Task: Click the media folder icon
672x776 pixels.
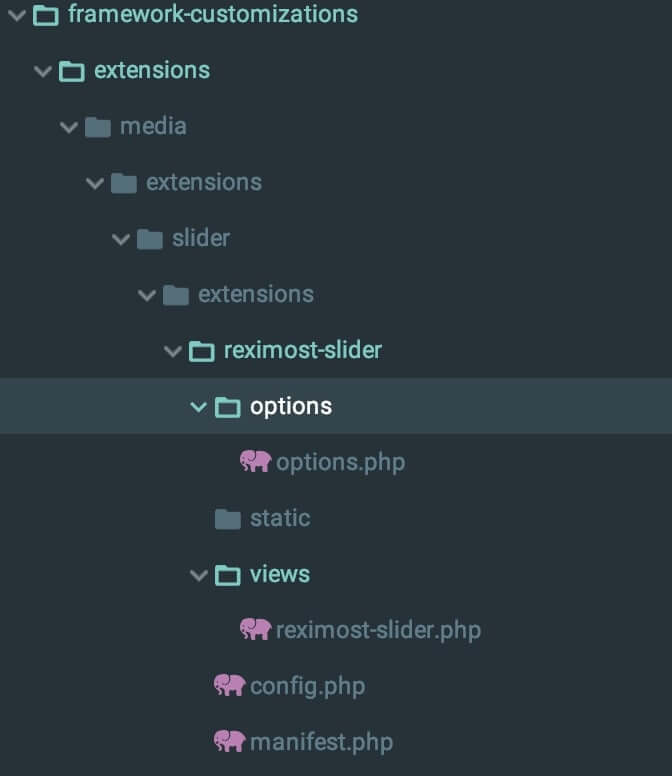Action: [97, 127]
